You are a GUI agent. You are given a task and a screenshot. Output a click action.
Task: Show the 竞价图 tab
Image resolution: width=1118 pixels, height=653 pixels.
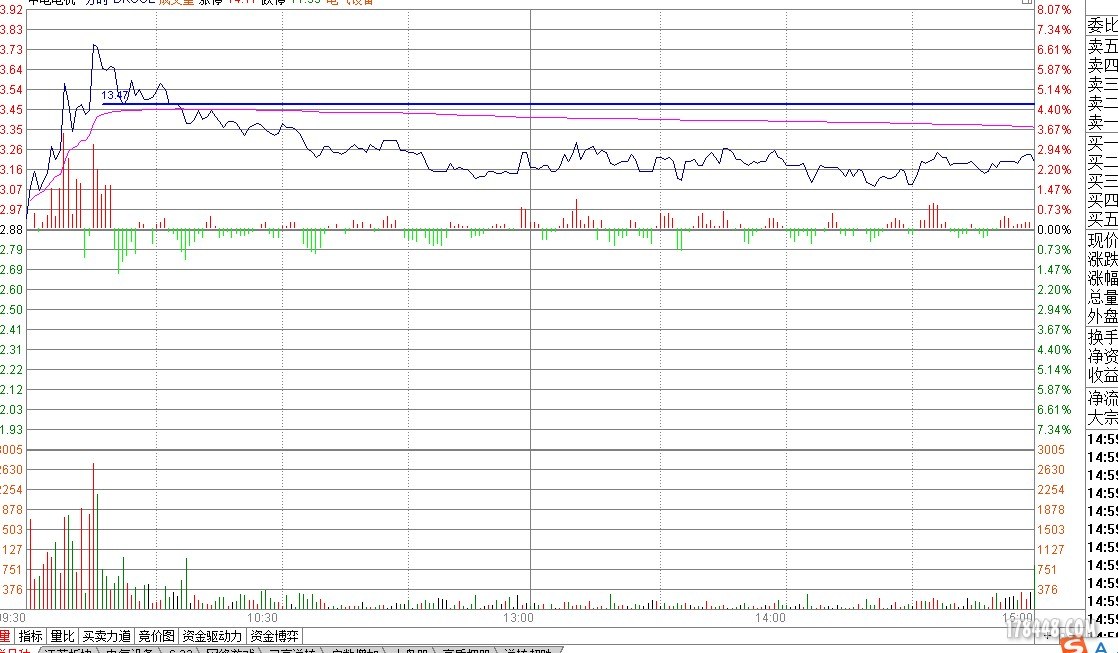click(x=156, y=636)
